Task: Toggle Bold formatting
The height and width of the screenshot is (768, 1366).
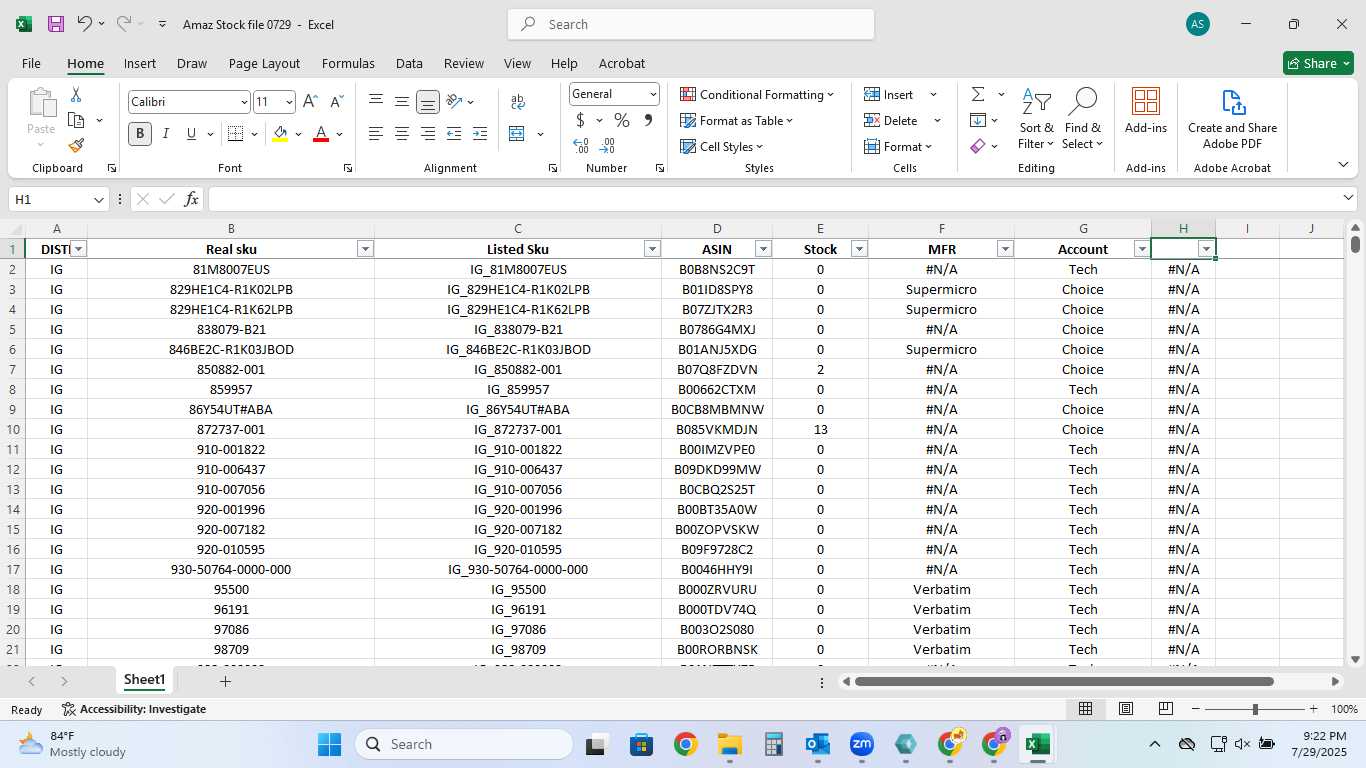Action: coord(140,133)
